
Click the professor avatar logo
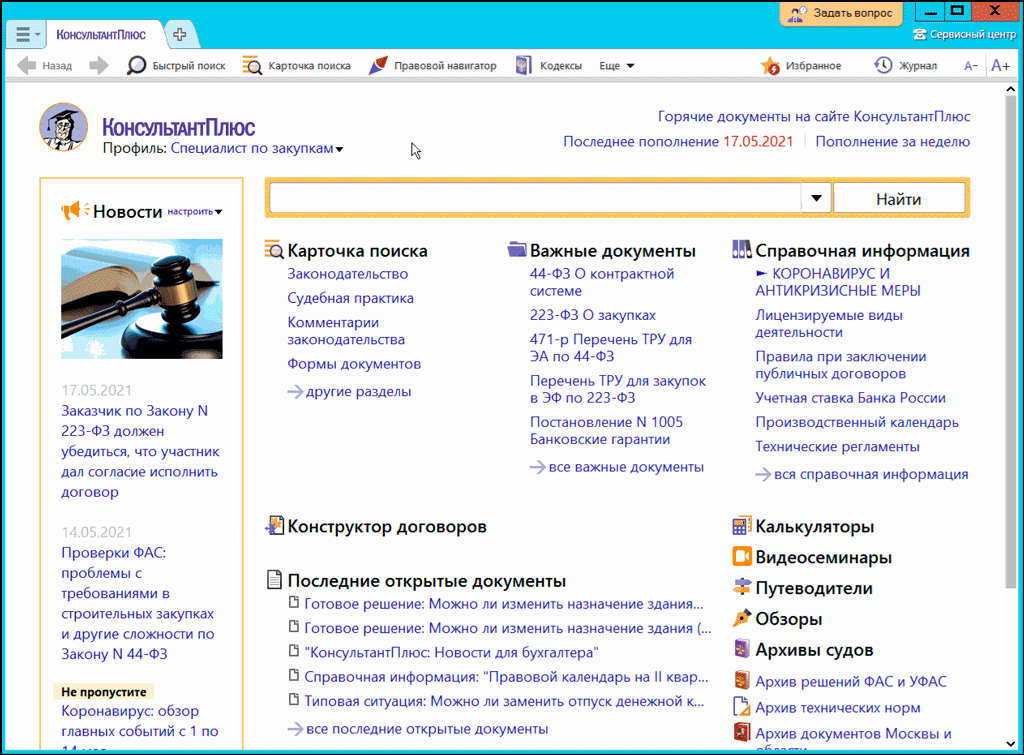(63, 127)
